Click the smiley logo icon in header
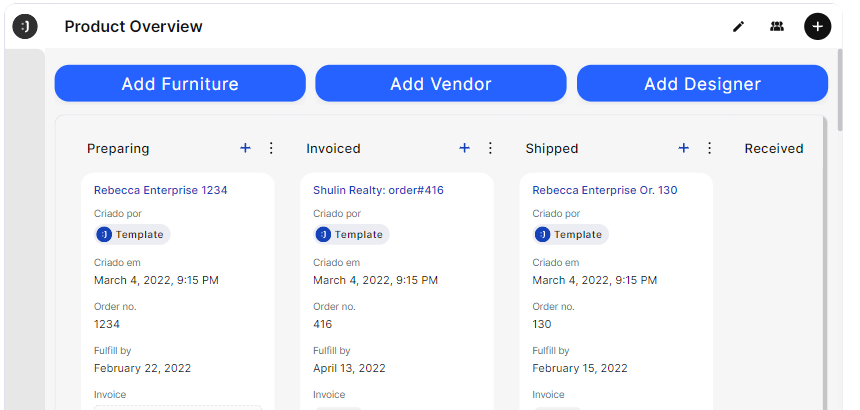The image size is (860, 410). click(25, 27)
